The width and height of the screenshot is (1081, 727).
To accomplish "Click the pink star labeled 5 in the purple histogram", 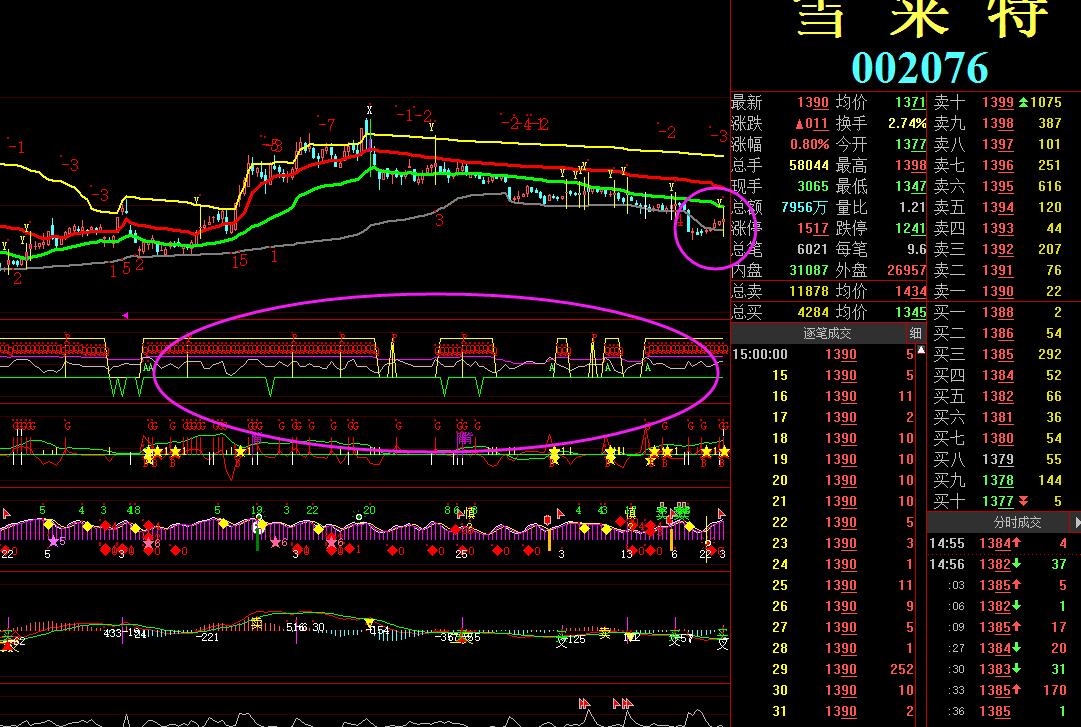I will [x=54, y=542].
